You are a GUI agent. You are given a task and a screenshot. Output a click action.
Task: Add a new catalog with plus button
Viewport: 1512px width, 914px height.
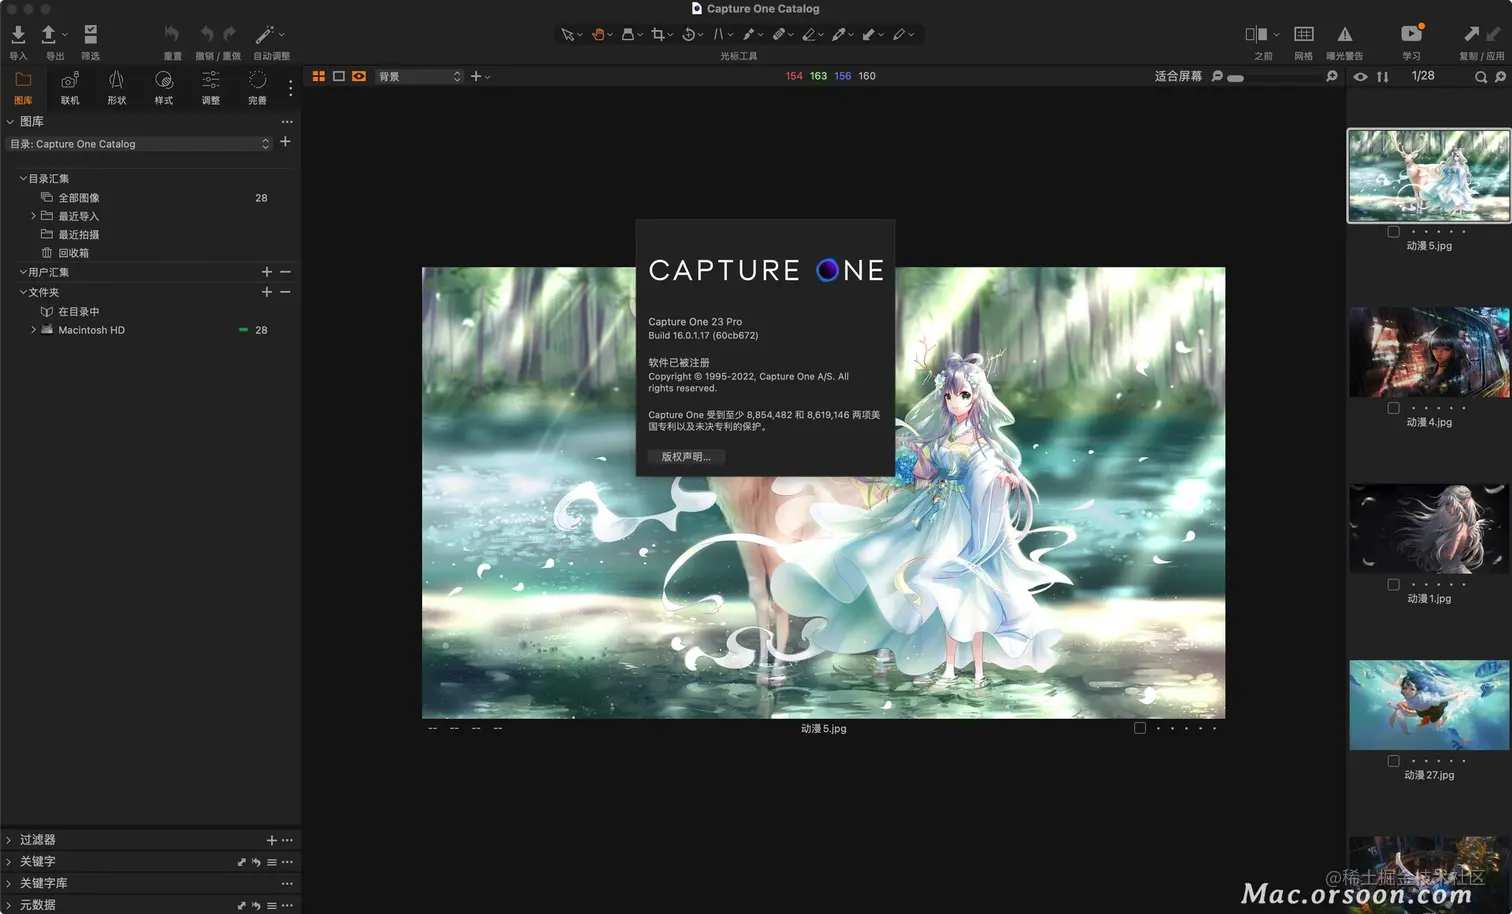[x=285, y=142]
